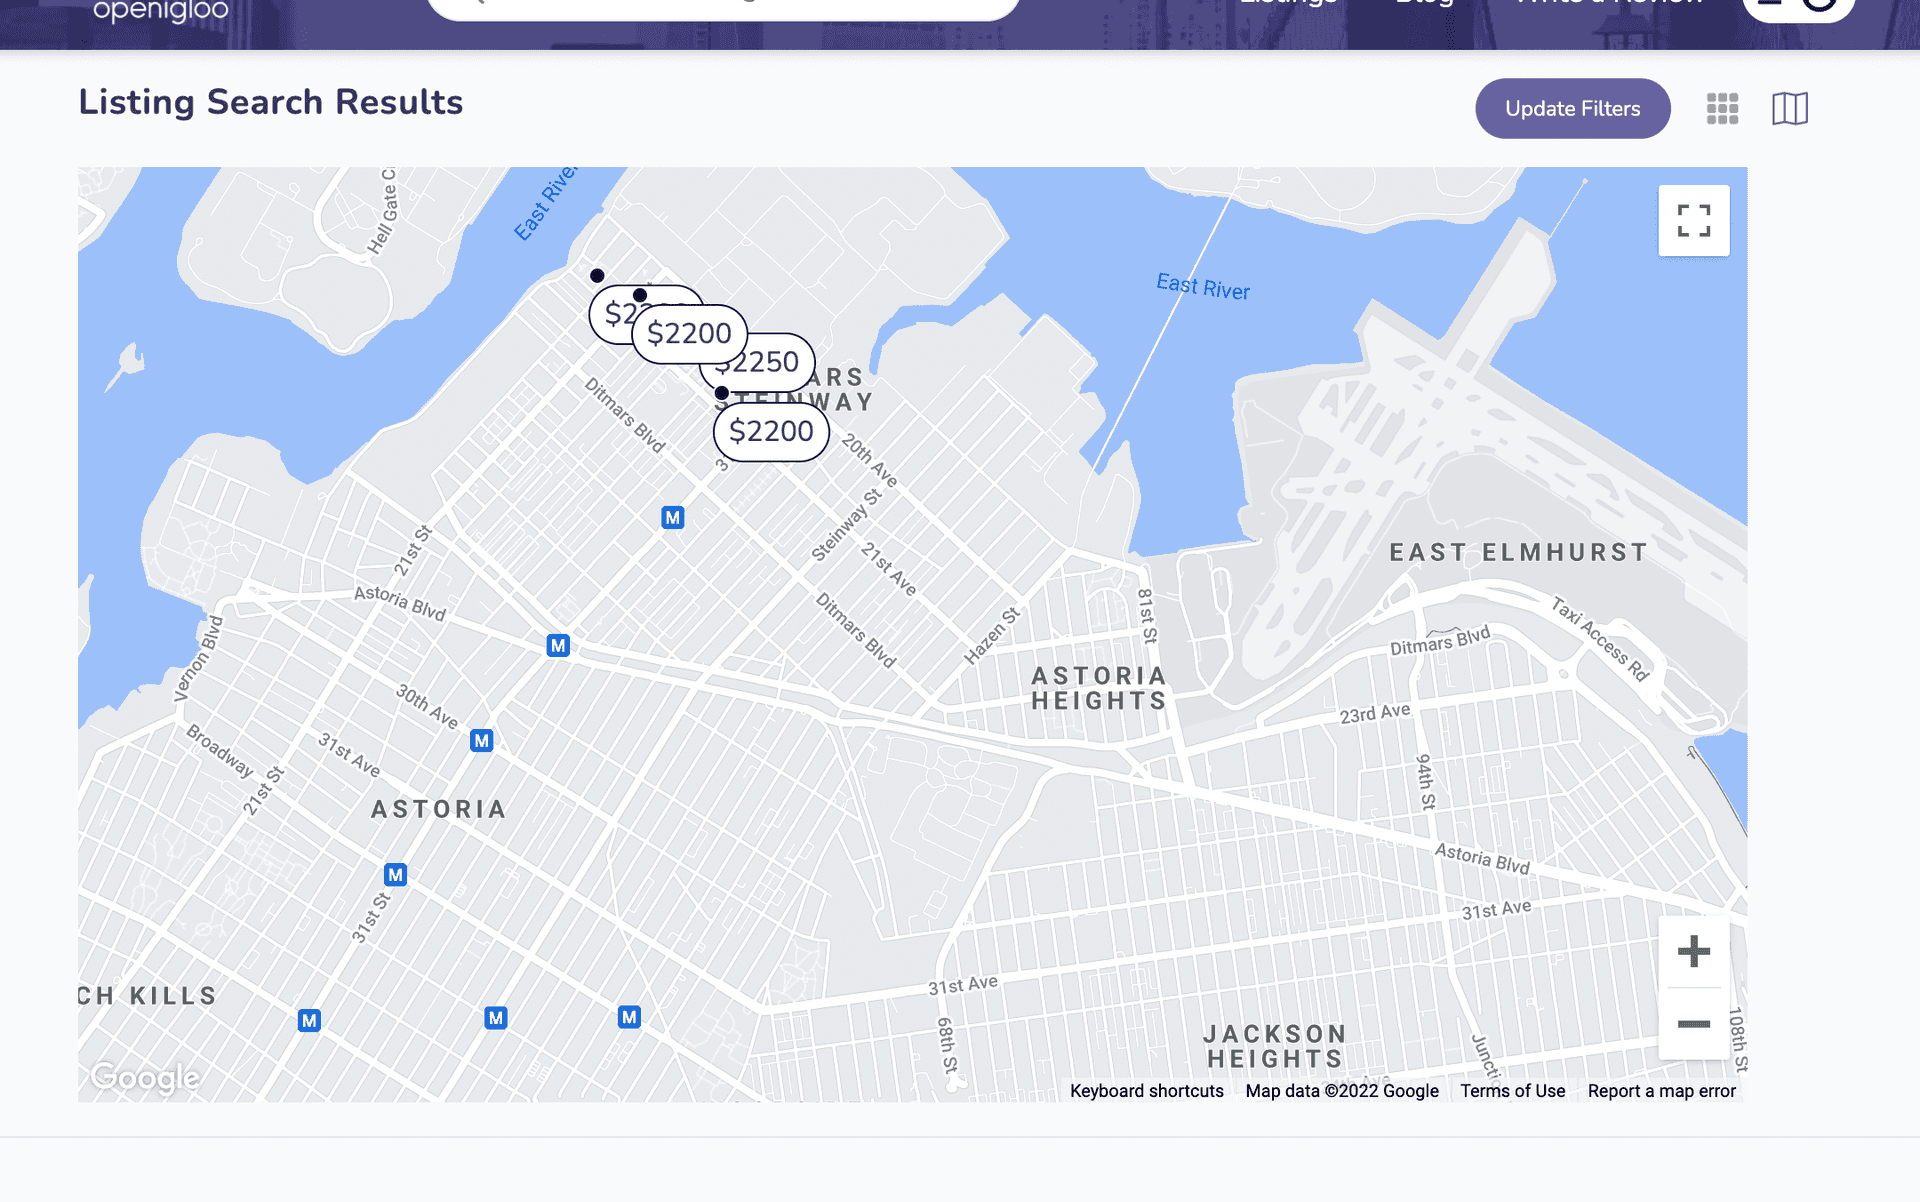Click the JACKSON HEIGHTS map label
1920x1202 pixels.
click(1275, 1046)
